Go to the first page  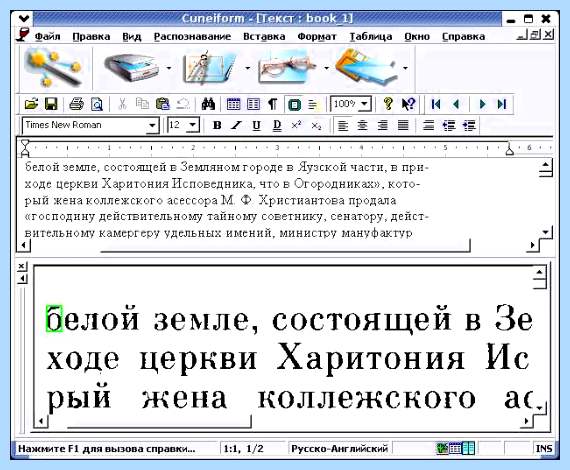(435, 104)
